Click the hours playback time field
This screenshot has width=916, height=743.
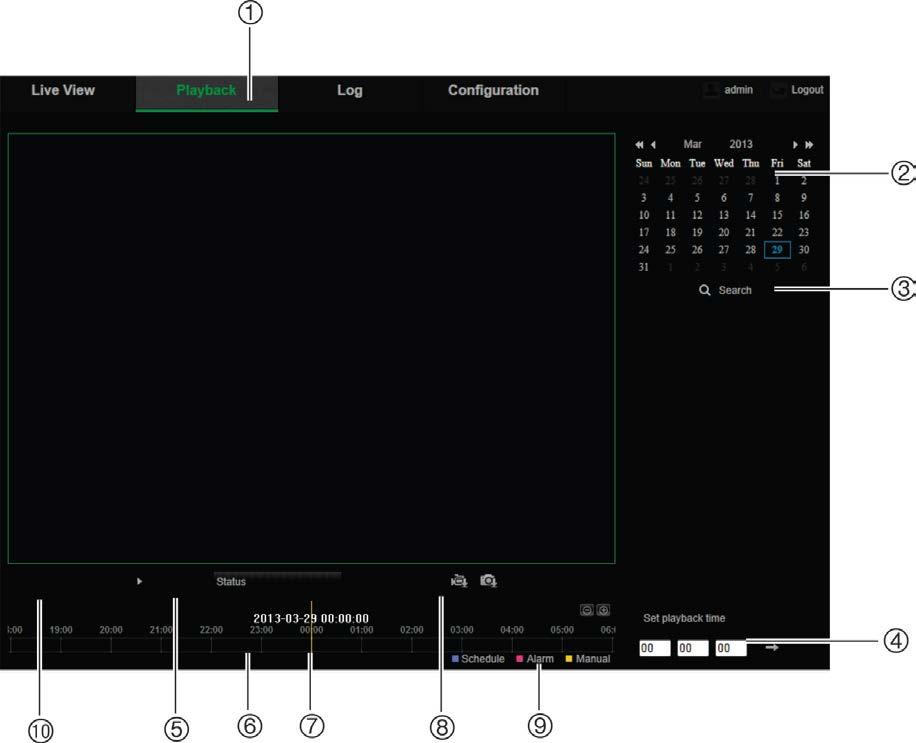click(655, 648)
